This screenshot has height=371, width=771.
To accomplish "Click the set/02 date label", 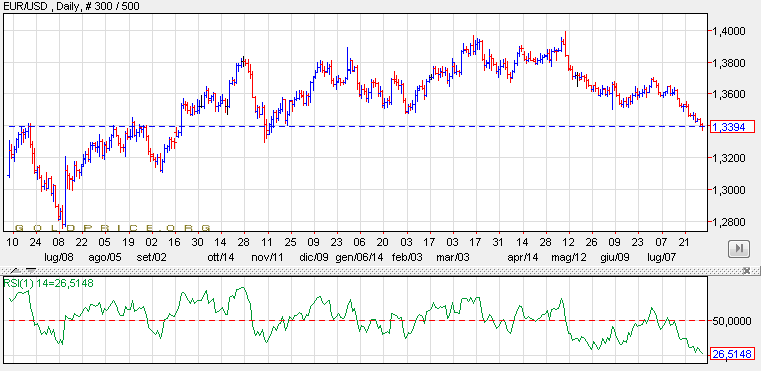I will [x=151, y=257].
